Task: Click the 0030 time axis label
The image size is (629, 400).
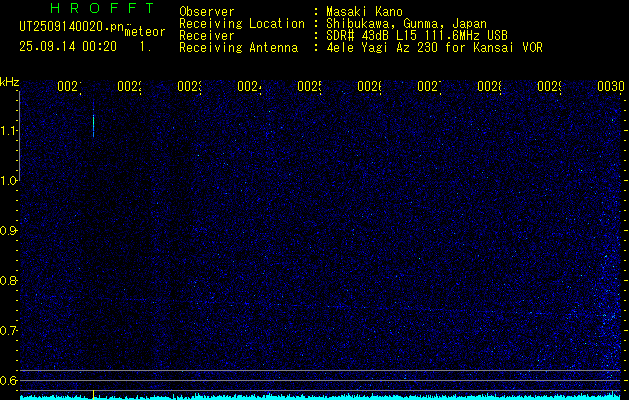Action: coord(611,86)
